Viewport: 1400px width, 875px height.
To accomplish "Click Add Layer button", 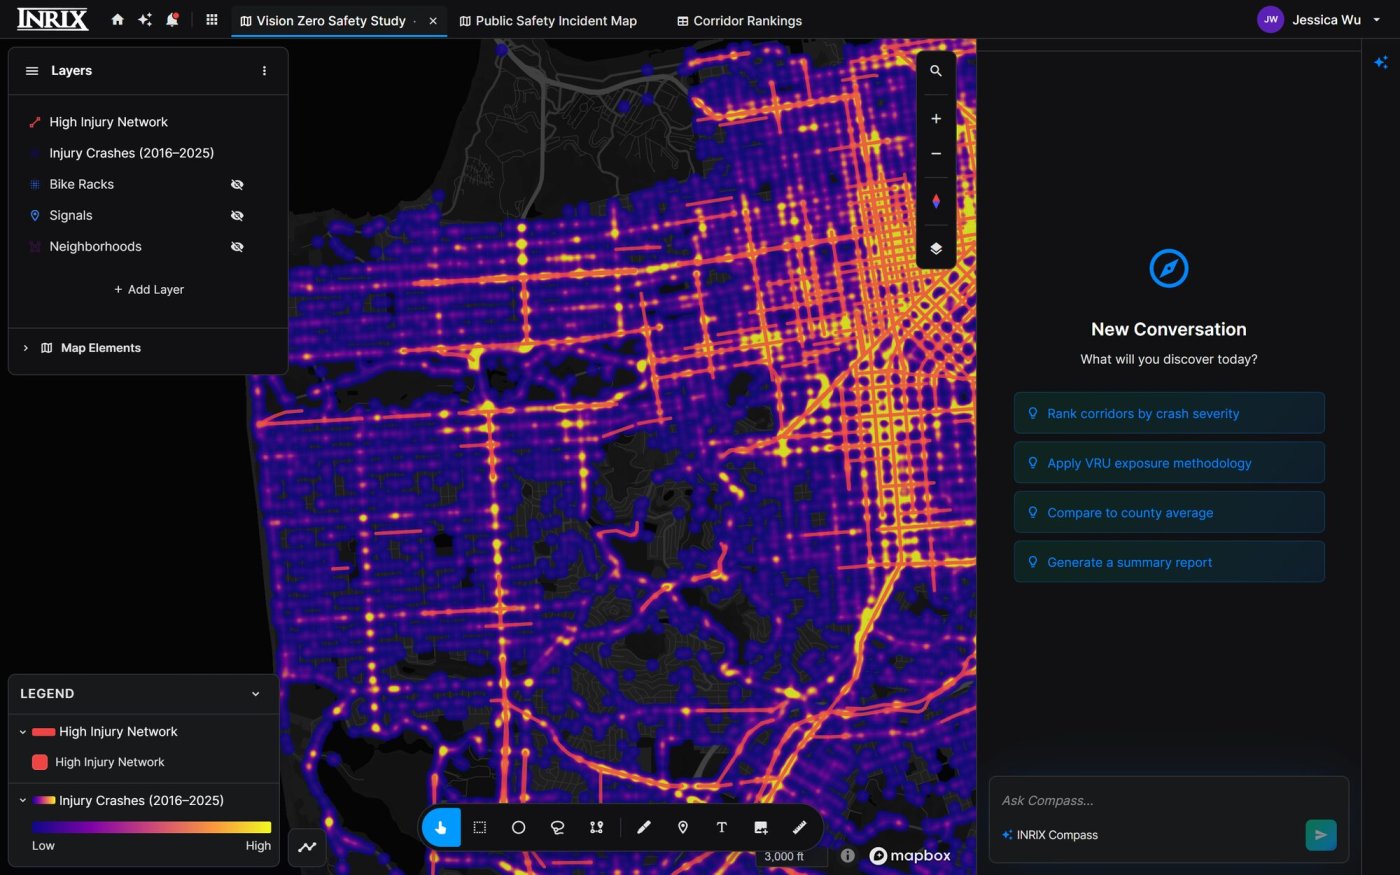I will 148,290.
